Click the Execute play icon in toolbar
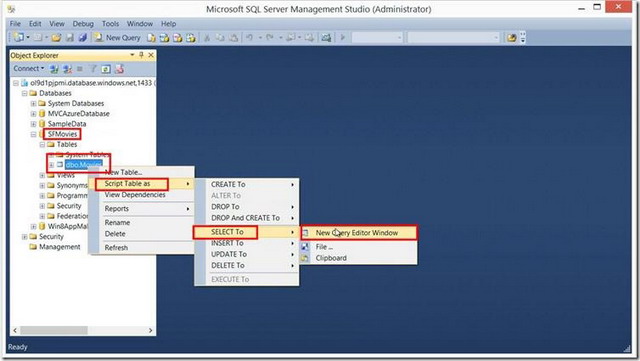 click(343, 38)
